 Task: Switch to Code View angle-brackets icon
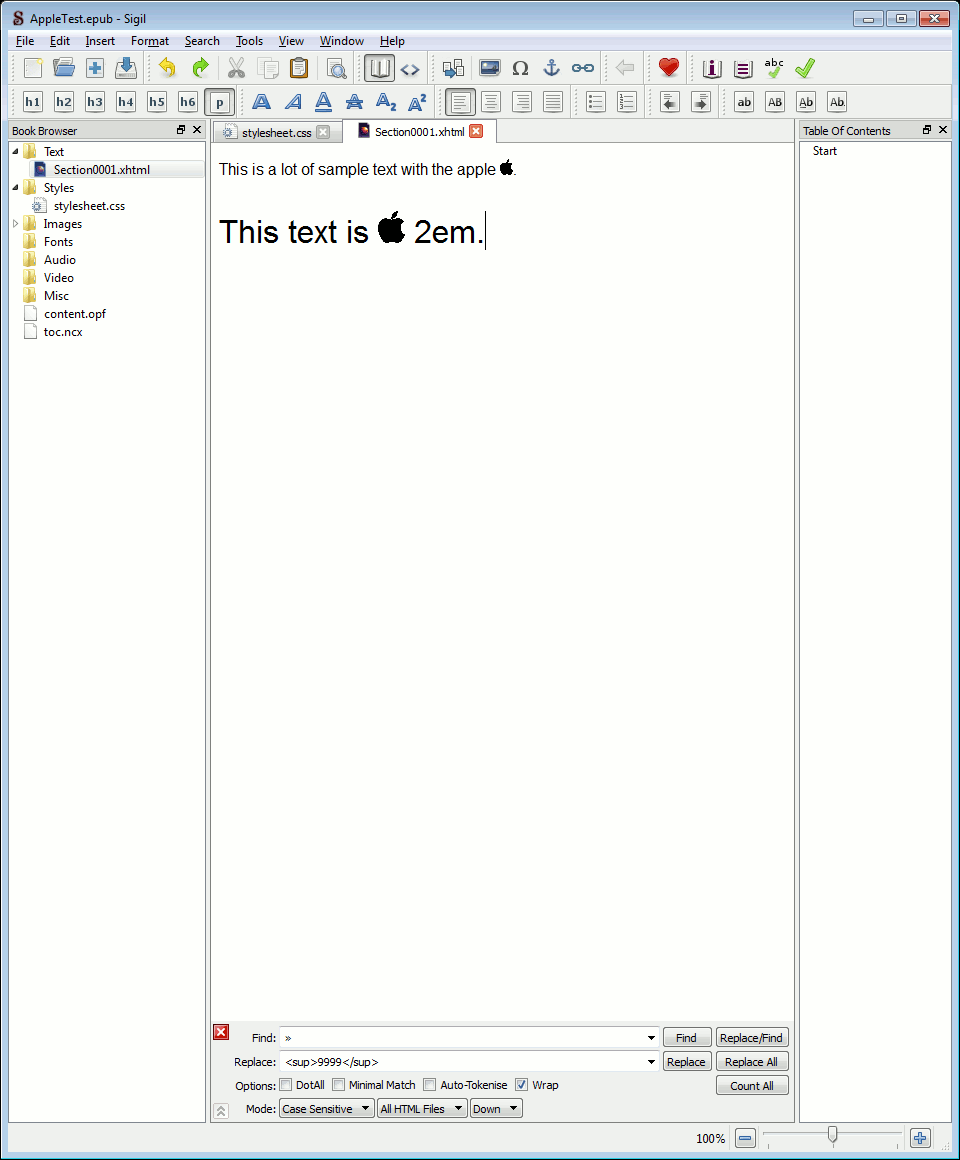click(x=410, y=69)
